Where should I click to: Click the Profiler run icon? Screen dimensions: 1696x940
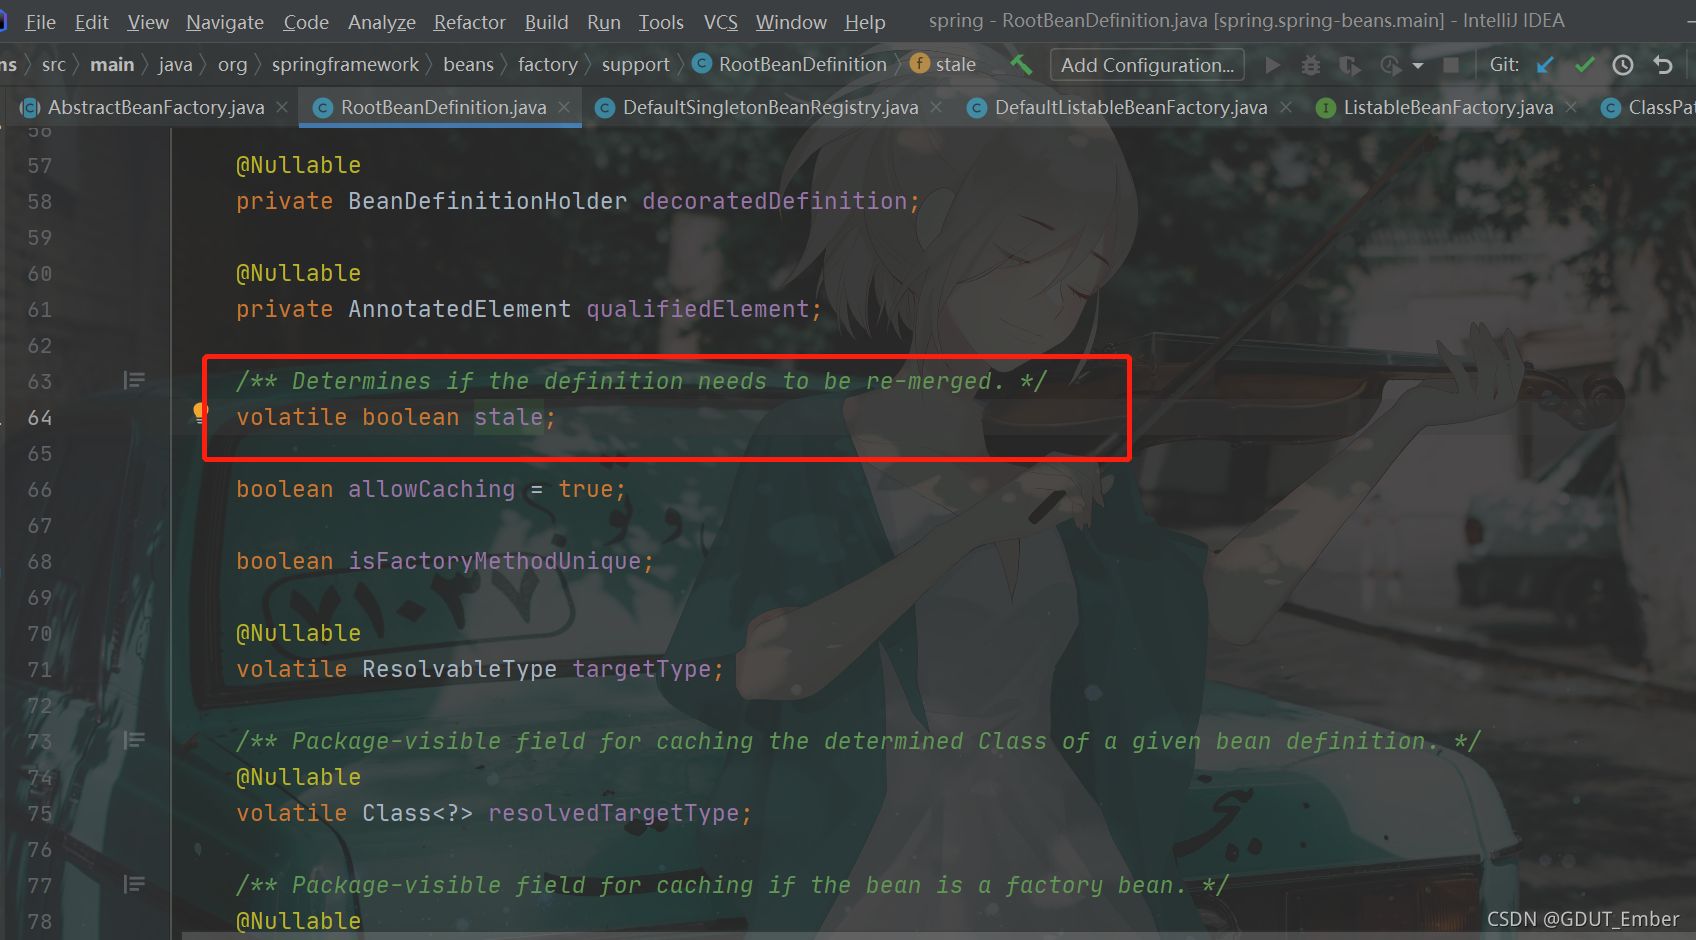(x=1390, y=65)
